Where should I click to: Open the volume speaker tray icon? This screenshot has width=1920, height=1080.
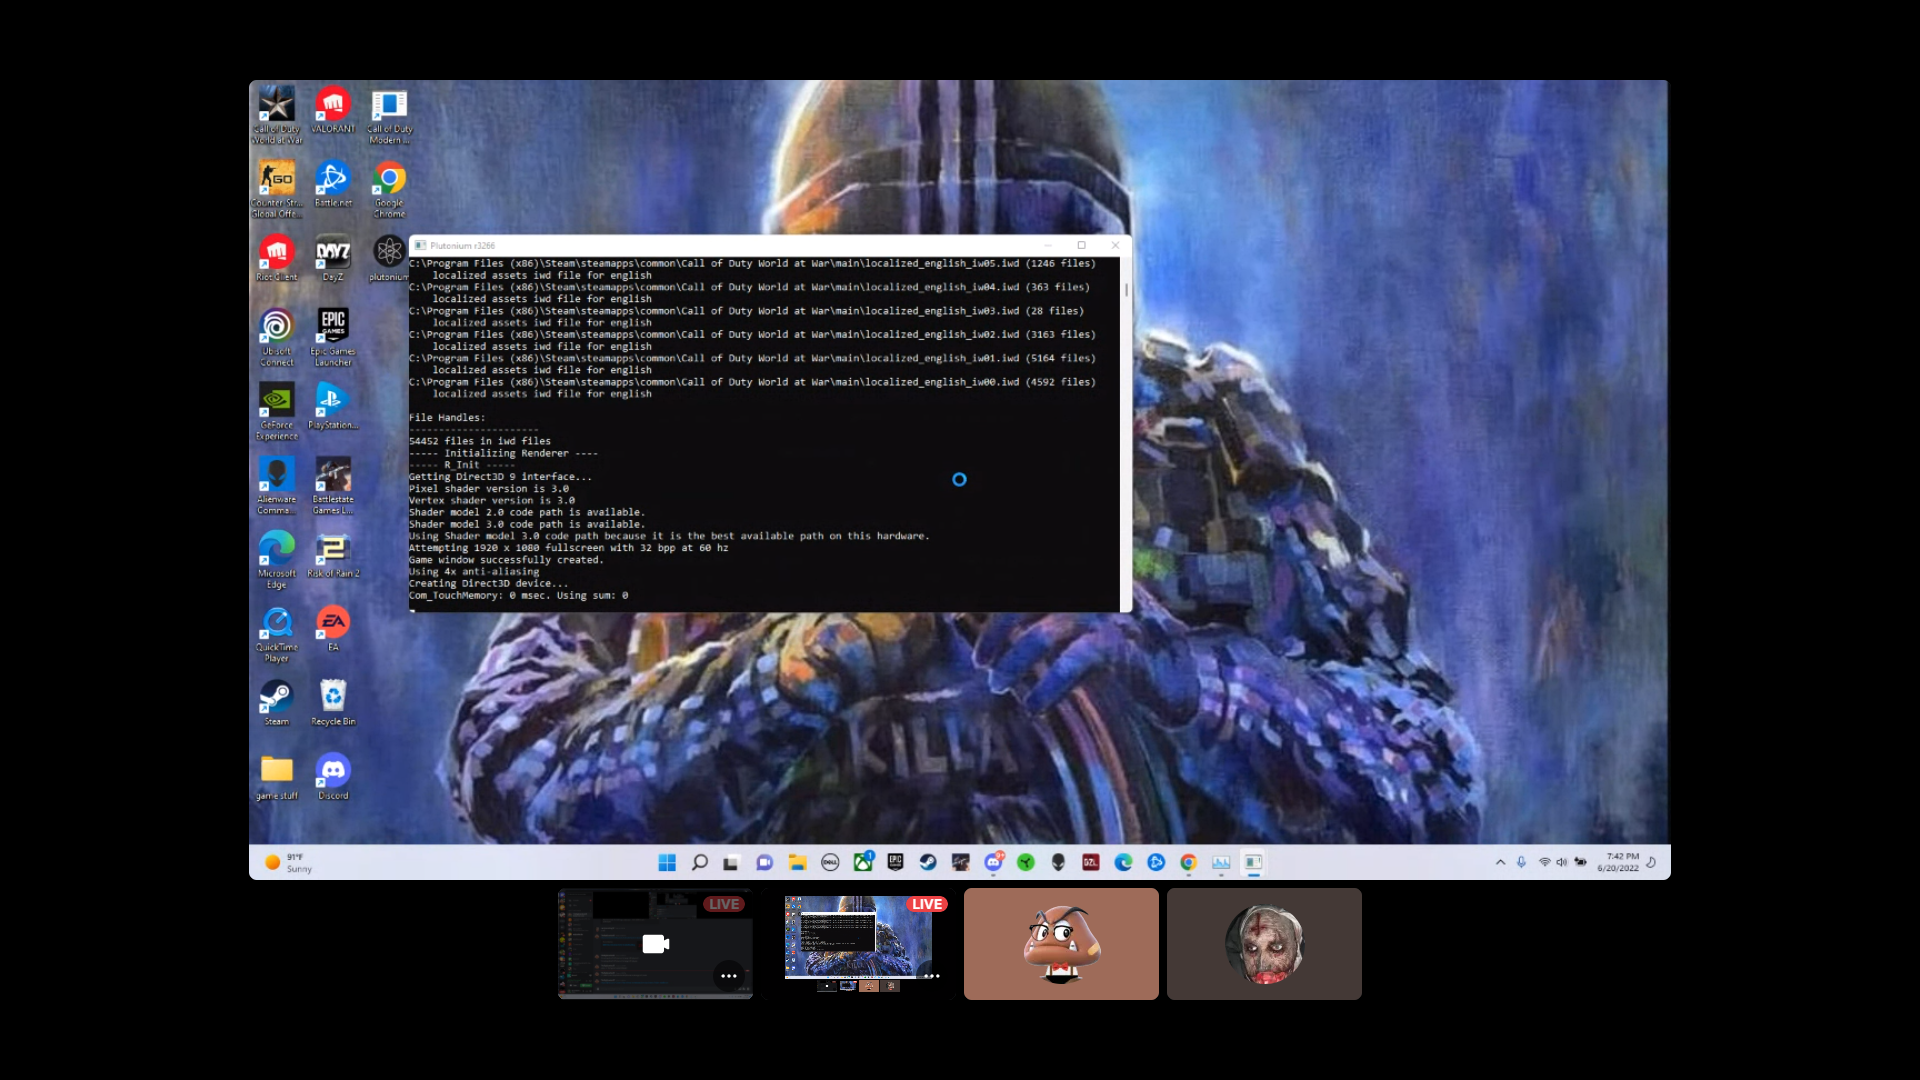tap(1562, 862)
